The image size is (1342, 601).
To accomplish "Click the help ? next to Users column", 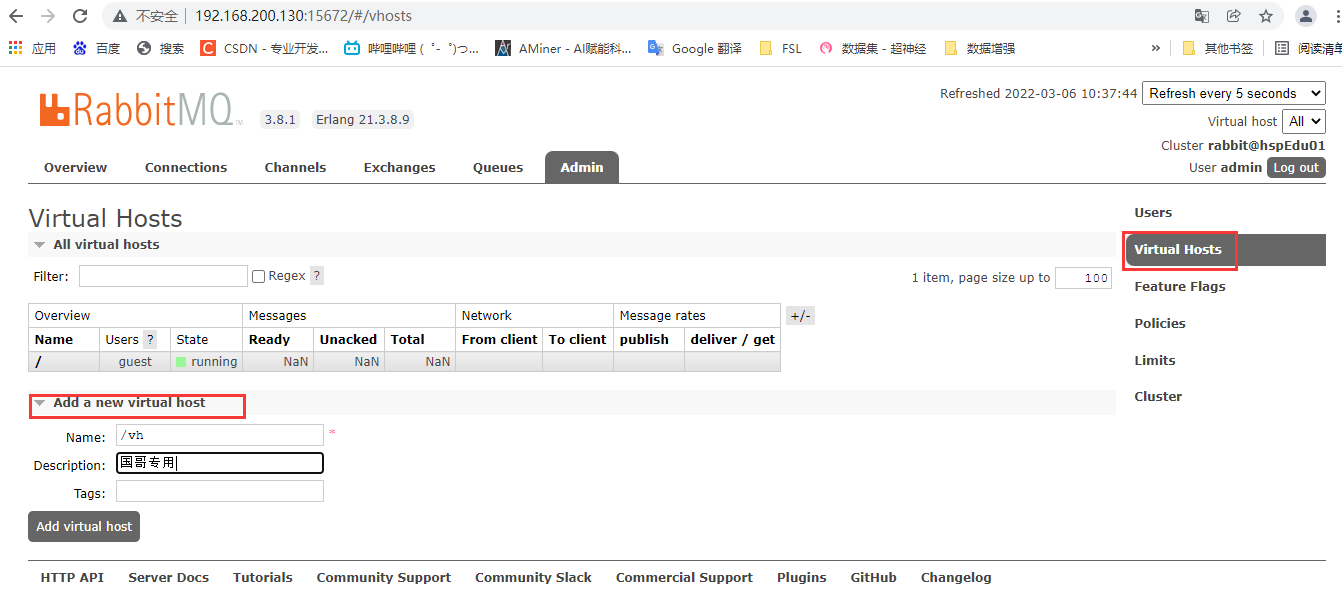I will (x=150, y=339).
